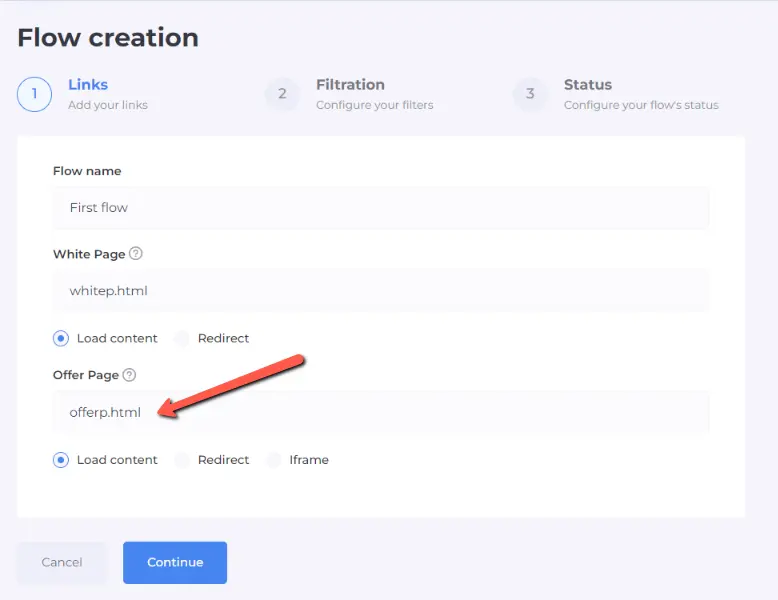Select Redirect for White Page
The width and height of the screenshot is (778, 600).
182,338
